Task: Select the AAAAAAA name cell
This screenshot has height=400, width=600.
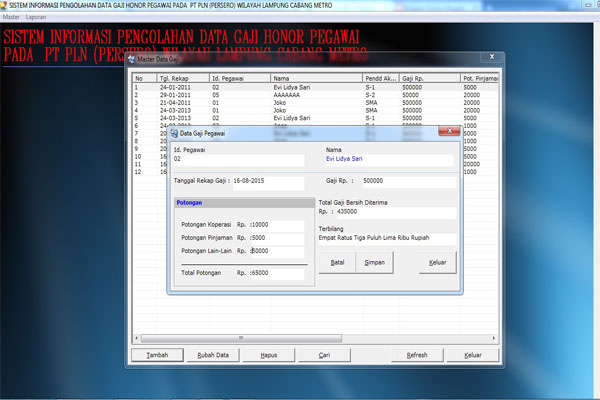Action: coord(287,95)
